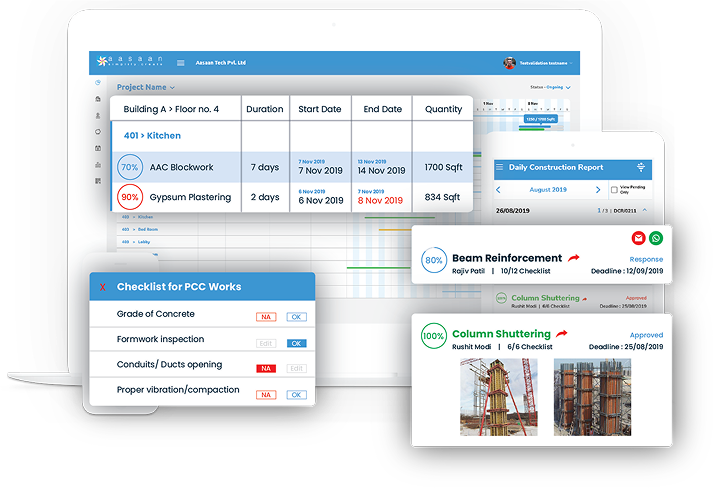Screen dimensions: 718x492
Task: Click the red share arrow next to Column Shuttering
Action: pyautogui.click(x=563, y=333)
